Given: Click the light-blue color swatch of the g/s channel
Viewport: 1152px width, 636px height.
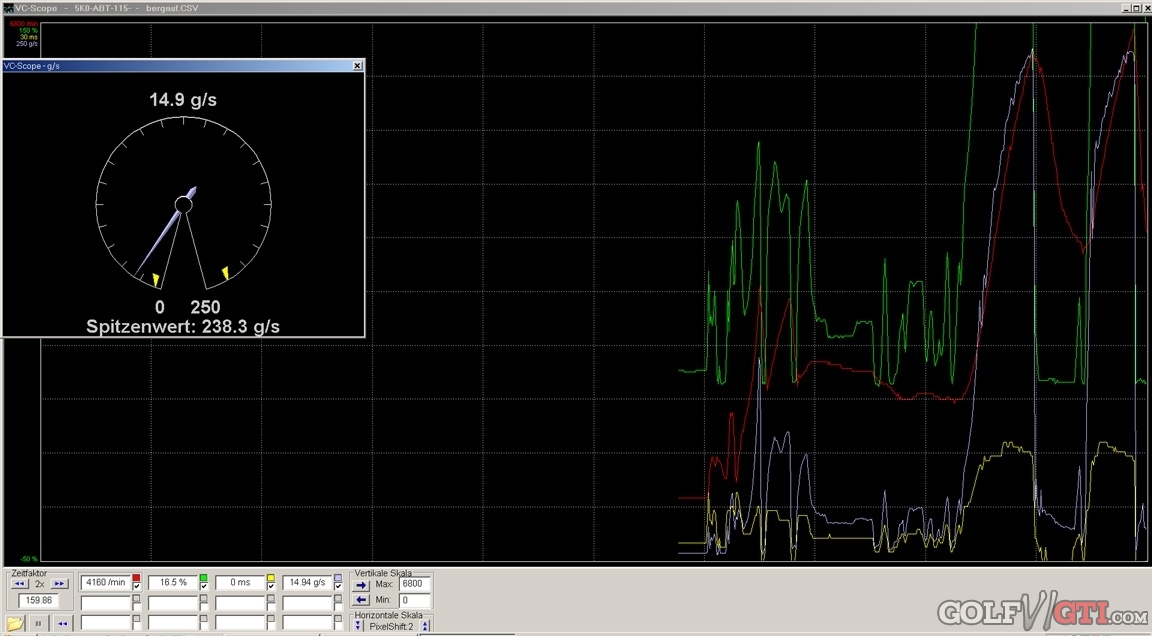Looking at the screenshot, I should coord(338,579).
